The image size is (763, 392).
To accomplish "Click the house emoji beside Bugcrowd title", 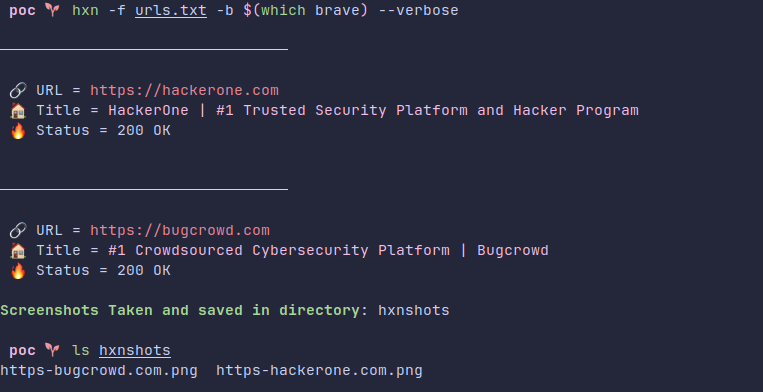I will (18, 250).
